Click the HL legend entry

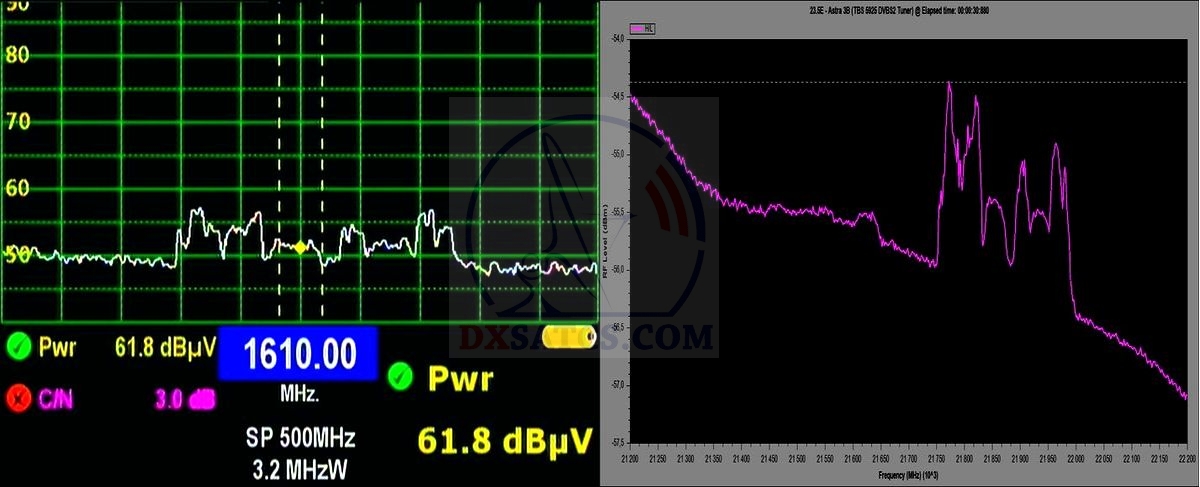(642, 30)
